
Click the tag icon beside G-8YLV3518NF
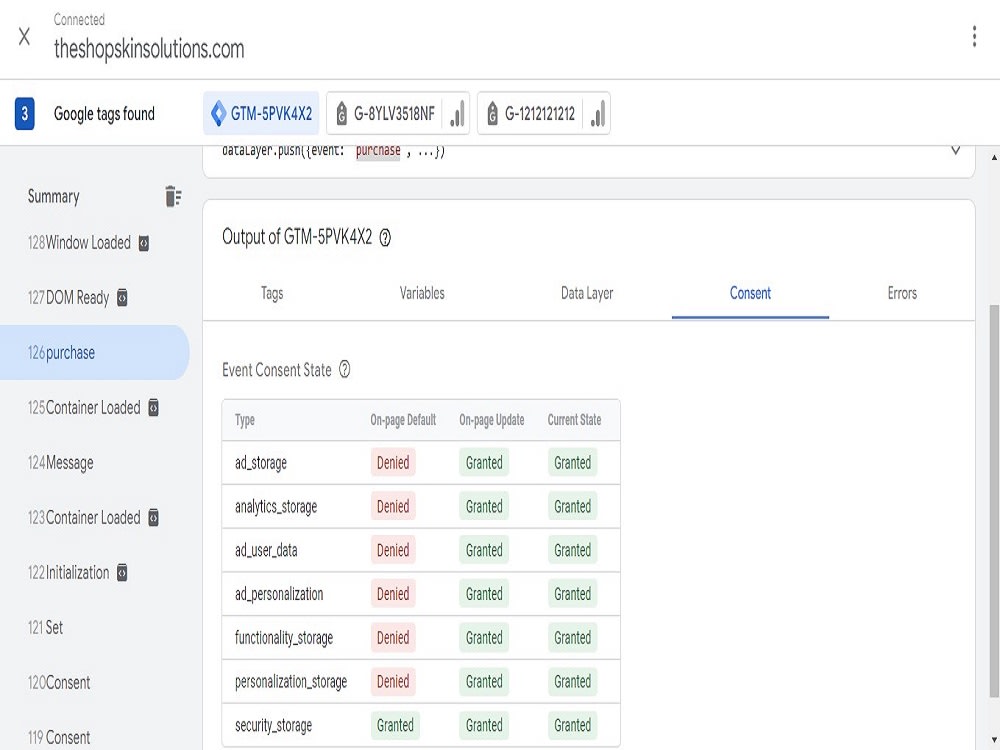point(342,114)
